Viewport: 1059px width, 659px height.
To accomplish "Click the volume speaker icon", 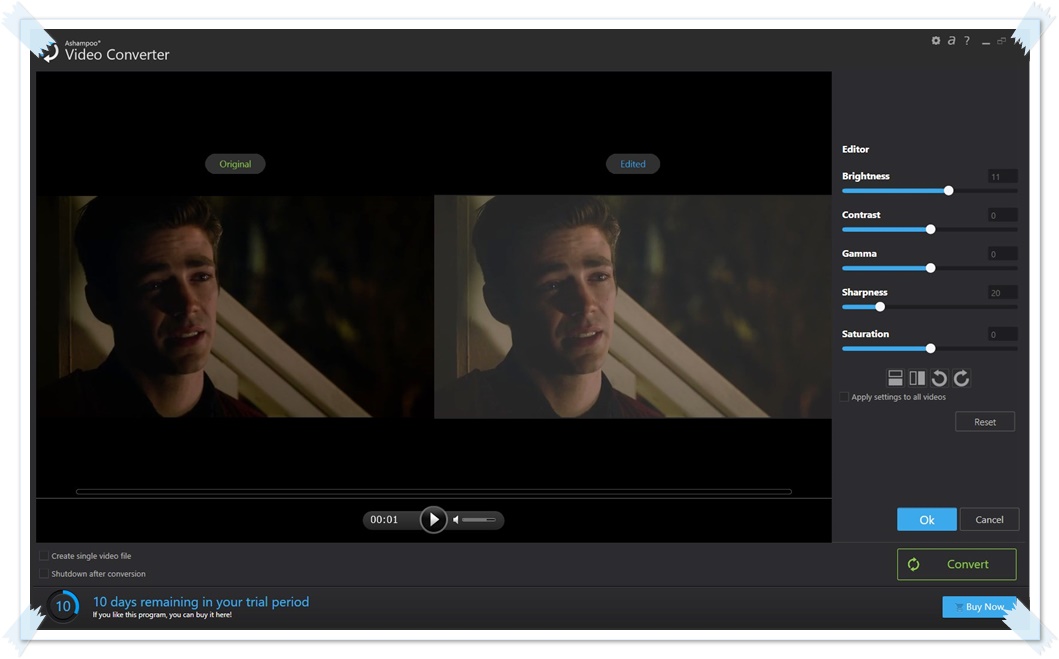I will click(456, 520).
